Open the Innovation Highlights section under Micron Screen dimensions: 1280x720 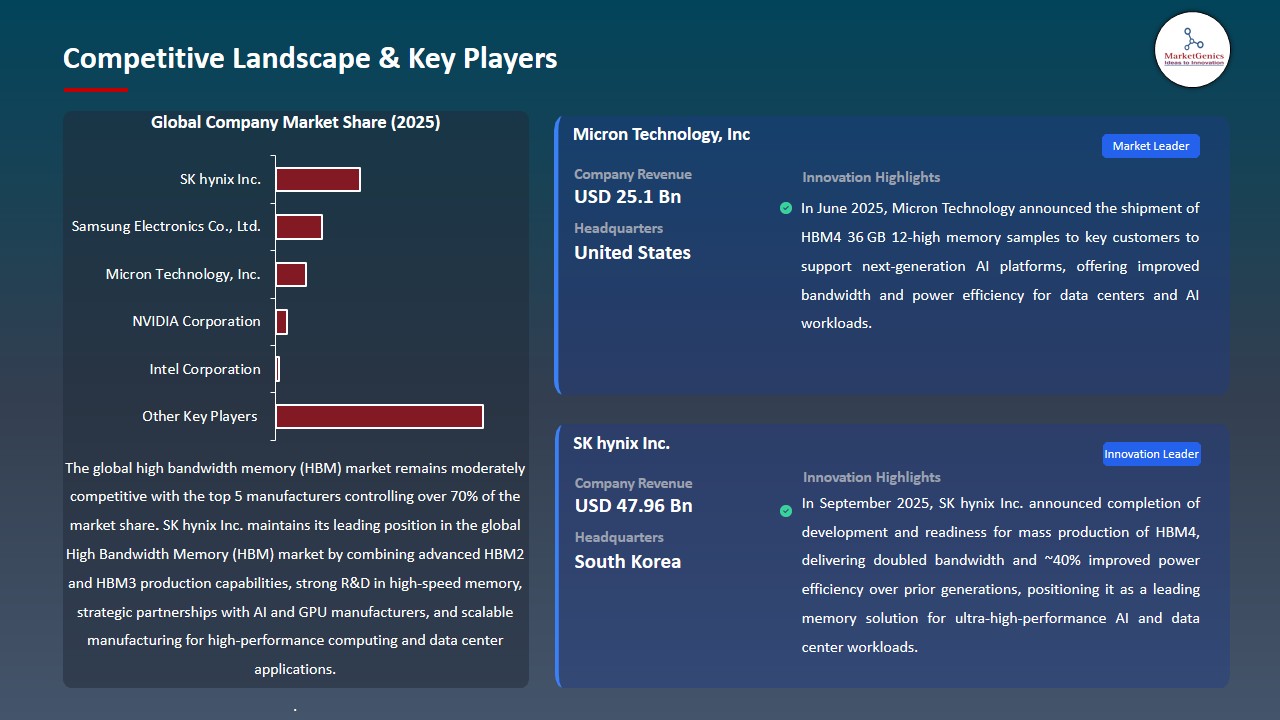point(870,177)
